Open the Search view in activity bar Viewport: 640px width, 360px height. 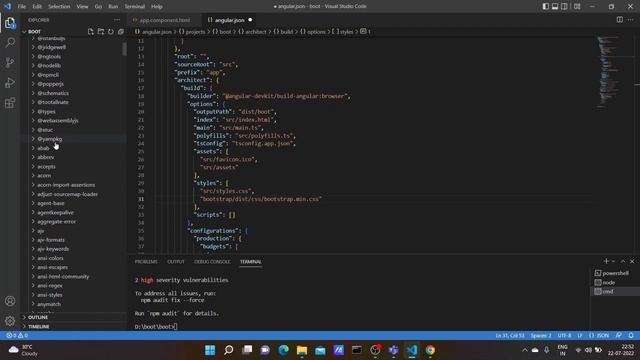(x=10, y=42)
